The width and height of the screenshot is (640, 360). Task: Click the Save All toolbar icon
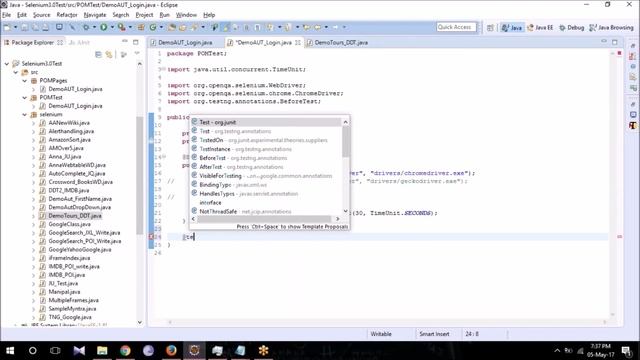pos(35,27)
